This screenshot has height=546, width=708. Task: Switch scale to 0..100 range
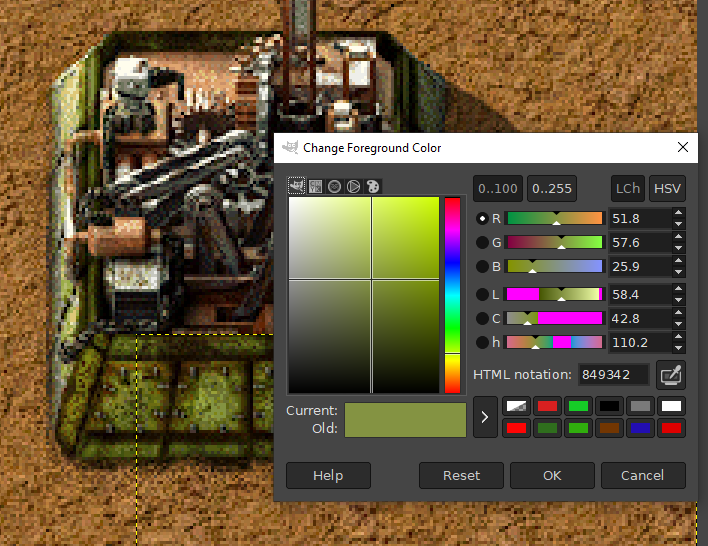pyautogui.click(x=498, y=188)
